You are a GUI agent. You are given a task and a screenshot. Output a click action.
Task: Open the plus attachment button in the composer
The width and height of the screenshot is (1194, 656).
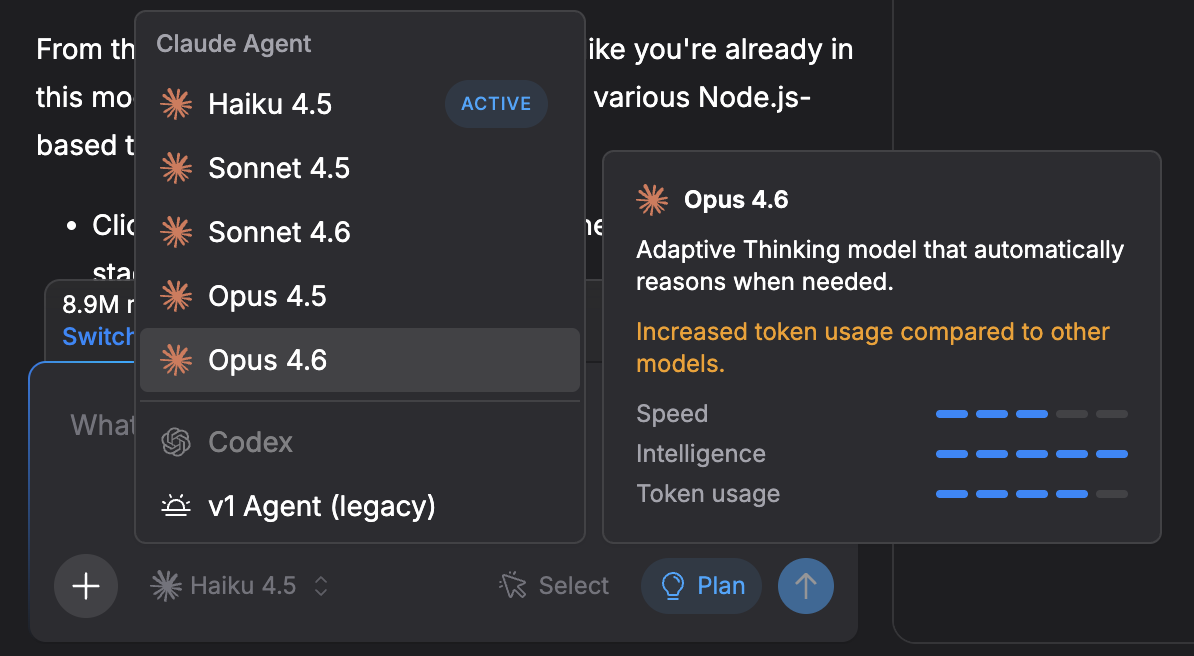coord(85,586)
